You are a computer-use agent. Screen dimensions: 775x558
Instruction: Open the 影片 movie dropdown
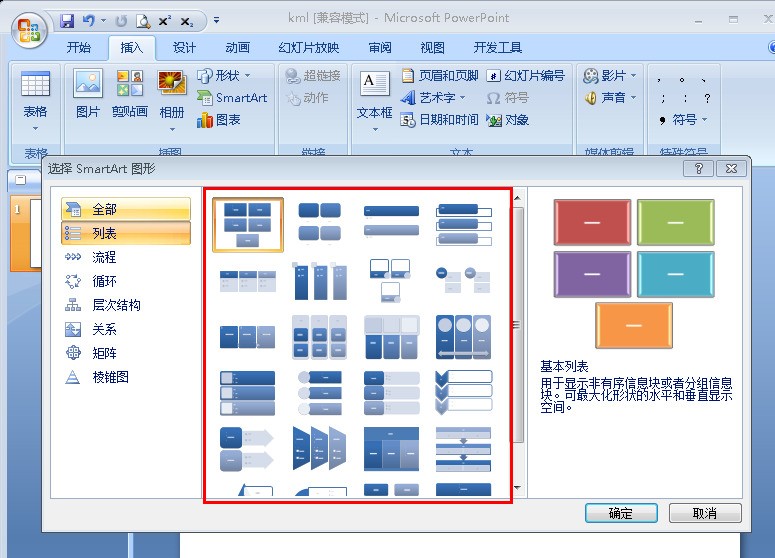[634, 75]
